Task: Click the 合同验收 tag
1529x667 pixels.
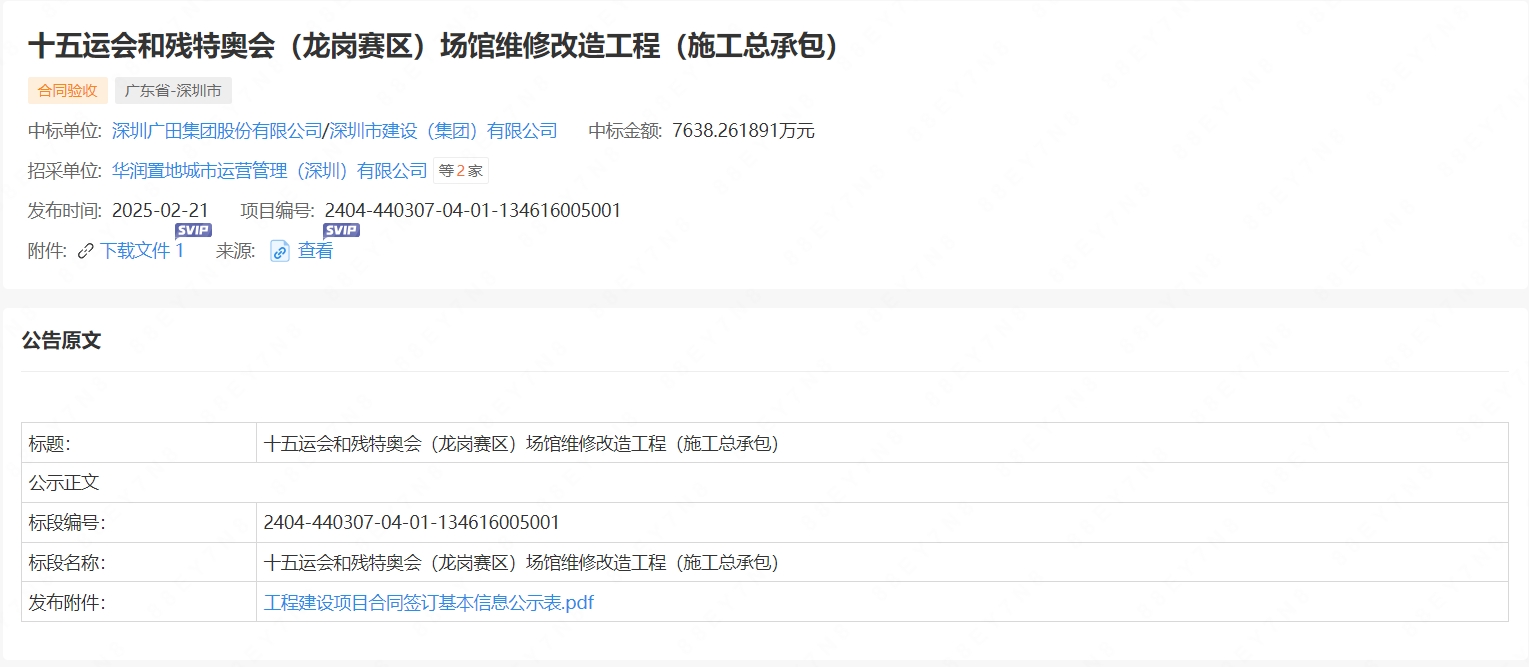Action: (x=67, y=90)
